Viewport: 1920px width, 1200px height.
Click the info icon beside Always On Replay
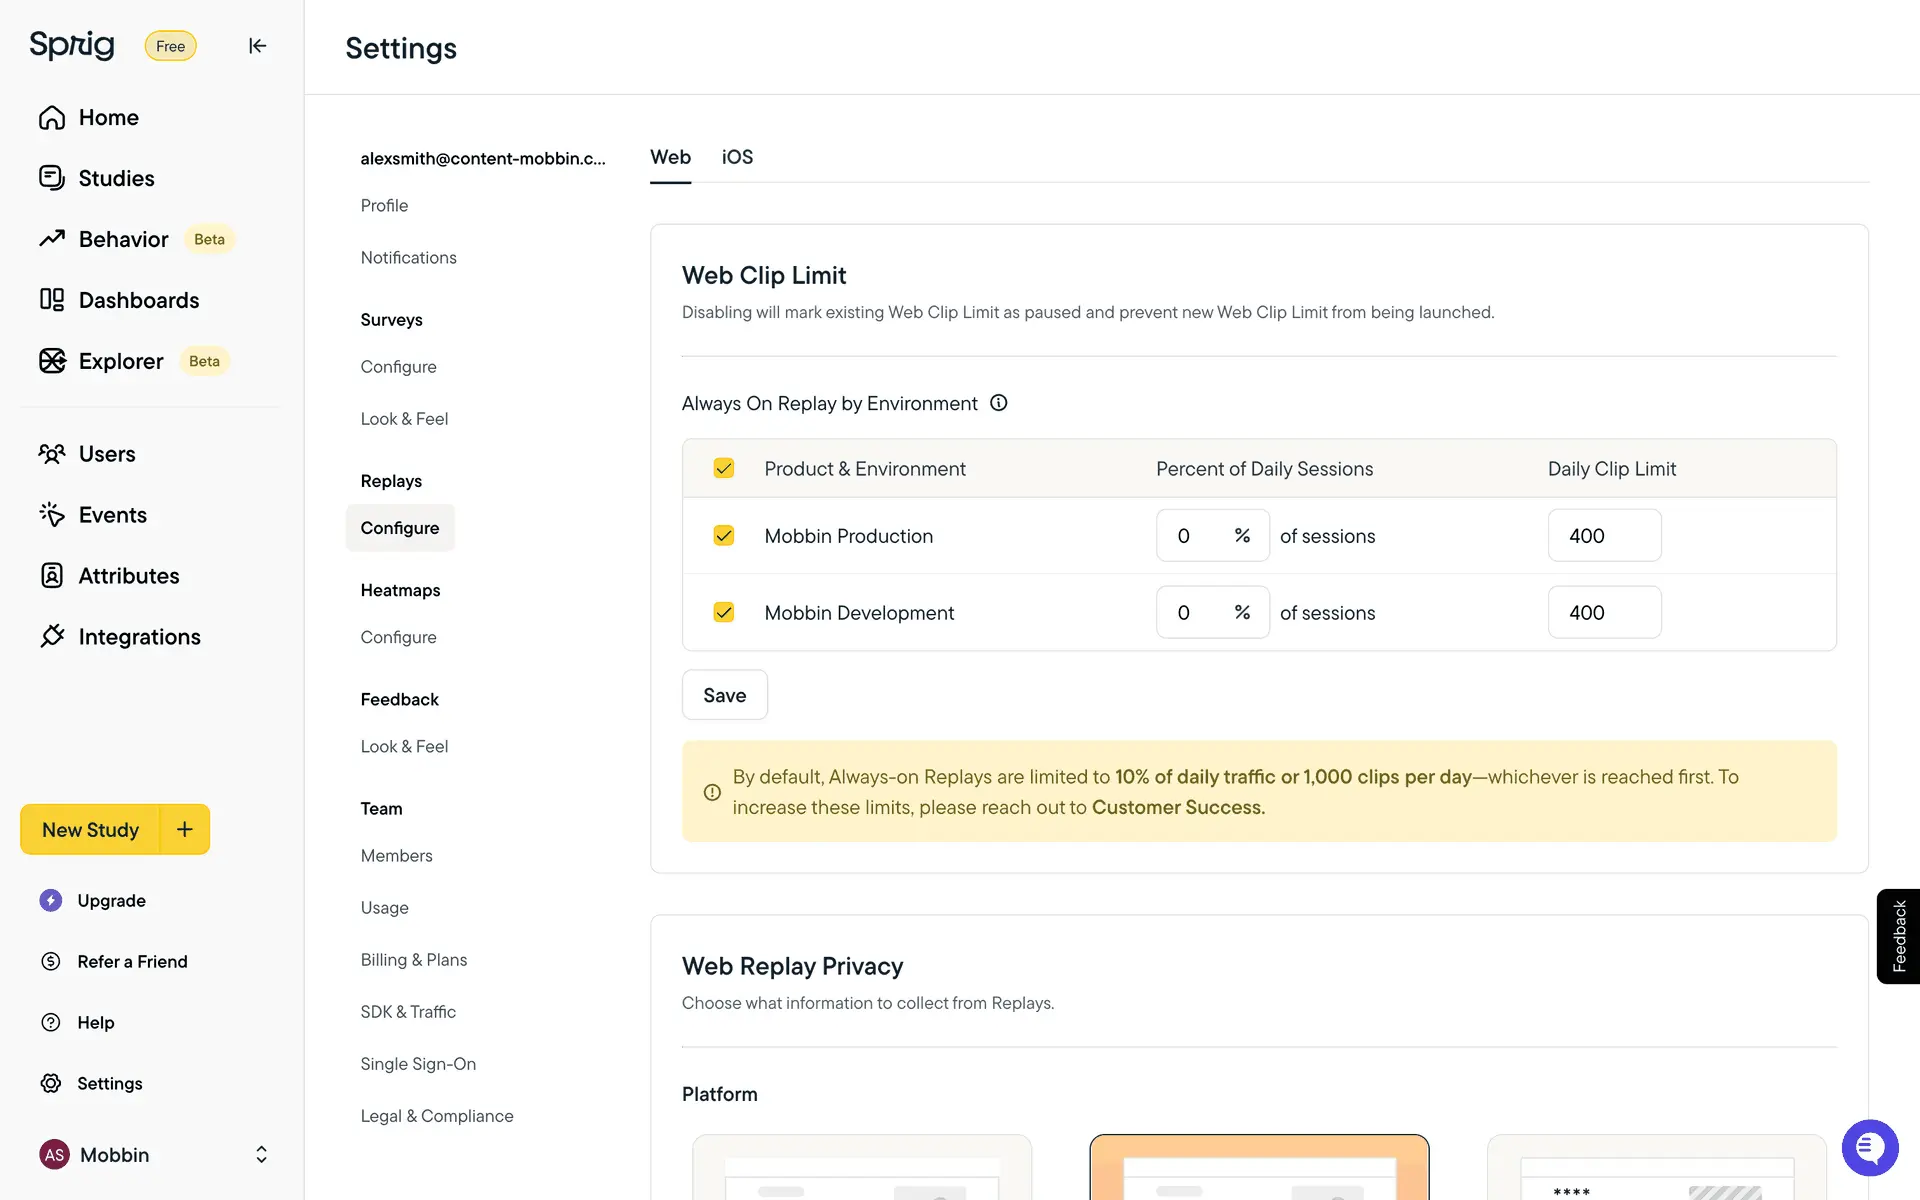click(x=998, y=403)
